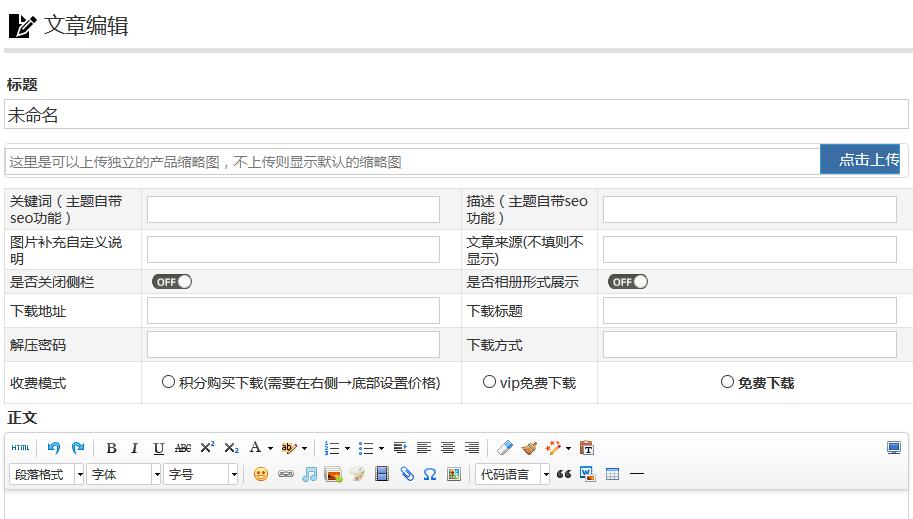Expand the auto typeset options arrow
Viewport: 913px width, 519px height.
point(568,449)
